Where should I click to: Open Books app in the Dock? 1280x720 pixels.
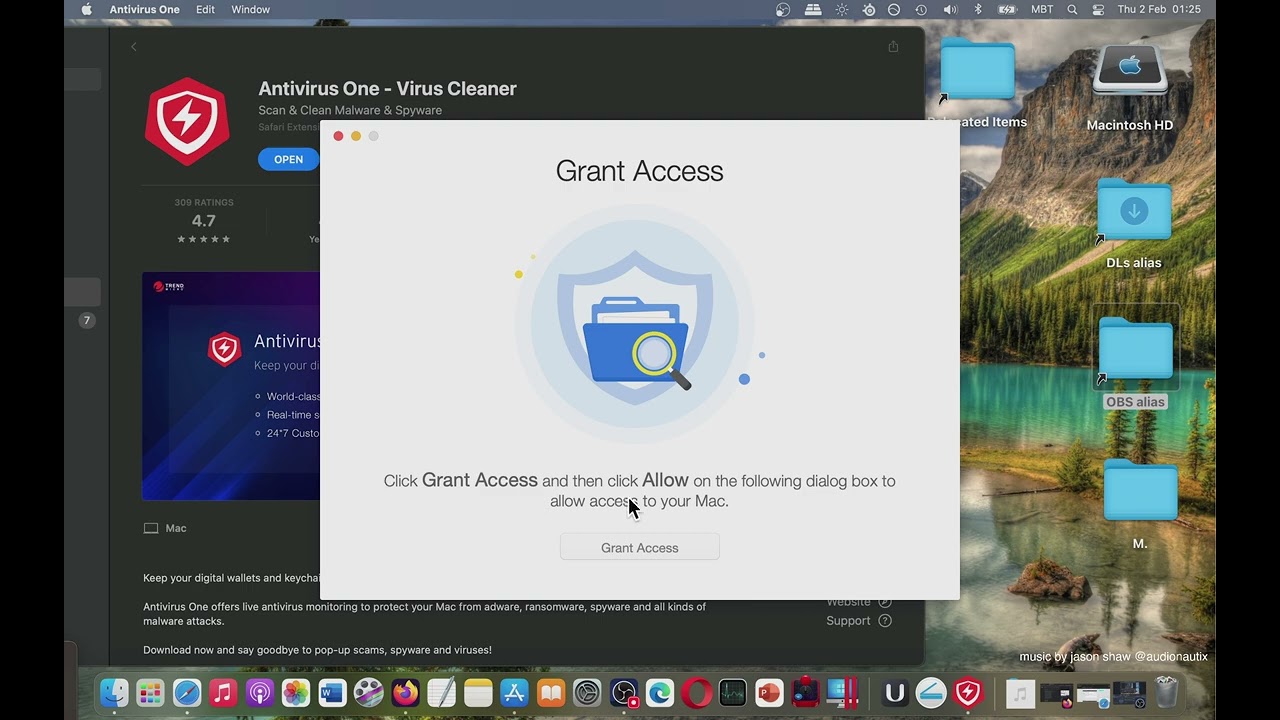point(551,692)
